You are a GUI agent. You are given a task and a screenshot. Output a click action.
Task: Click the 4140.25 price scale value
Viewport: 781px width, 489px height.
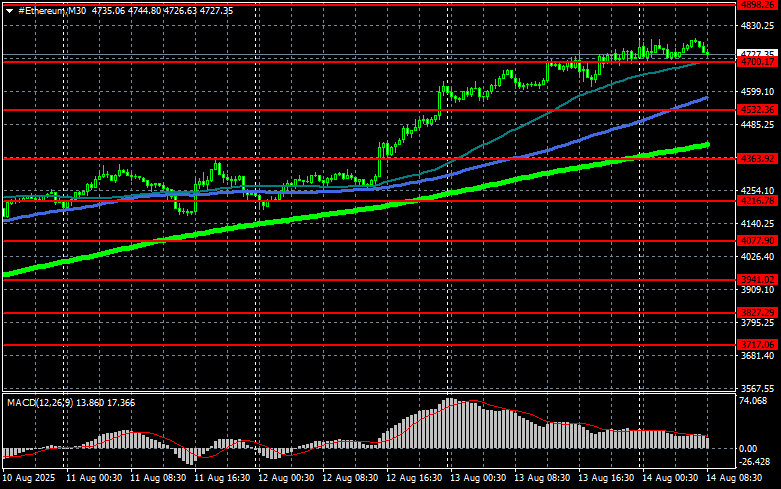coord(757,224)
